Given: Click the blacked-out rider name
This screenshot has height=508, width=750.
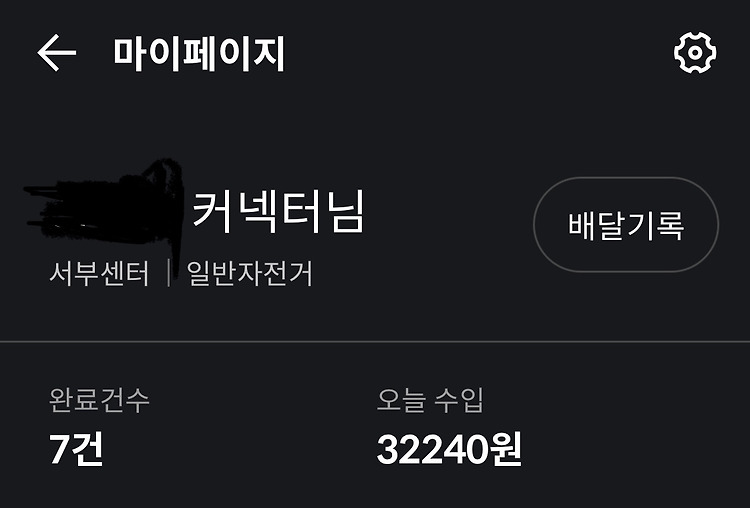Looking at the screenshot, I should (104, 208).
